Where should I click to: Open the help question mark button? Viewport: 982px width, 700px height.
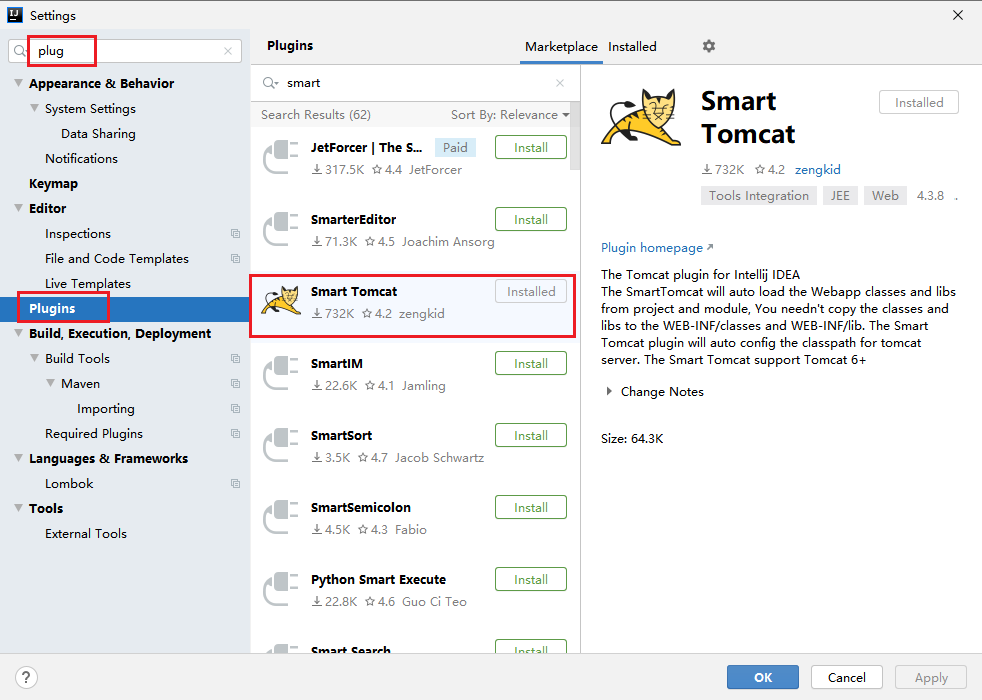click(26, 677)
